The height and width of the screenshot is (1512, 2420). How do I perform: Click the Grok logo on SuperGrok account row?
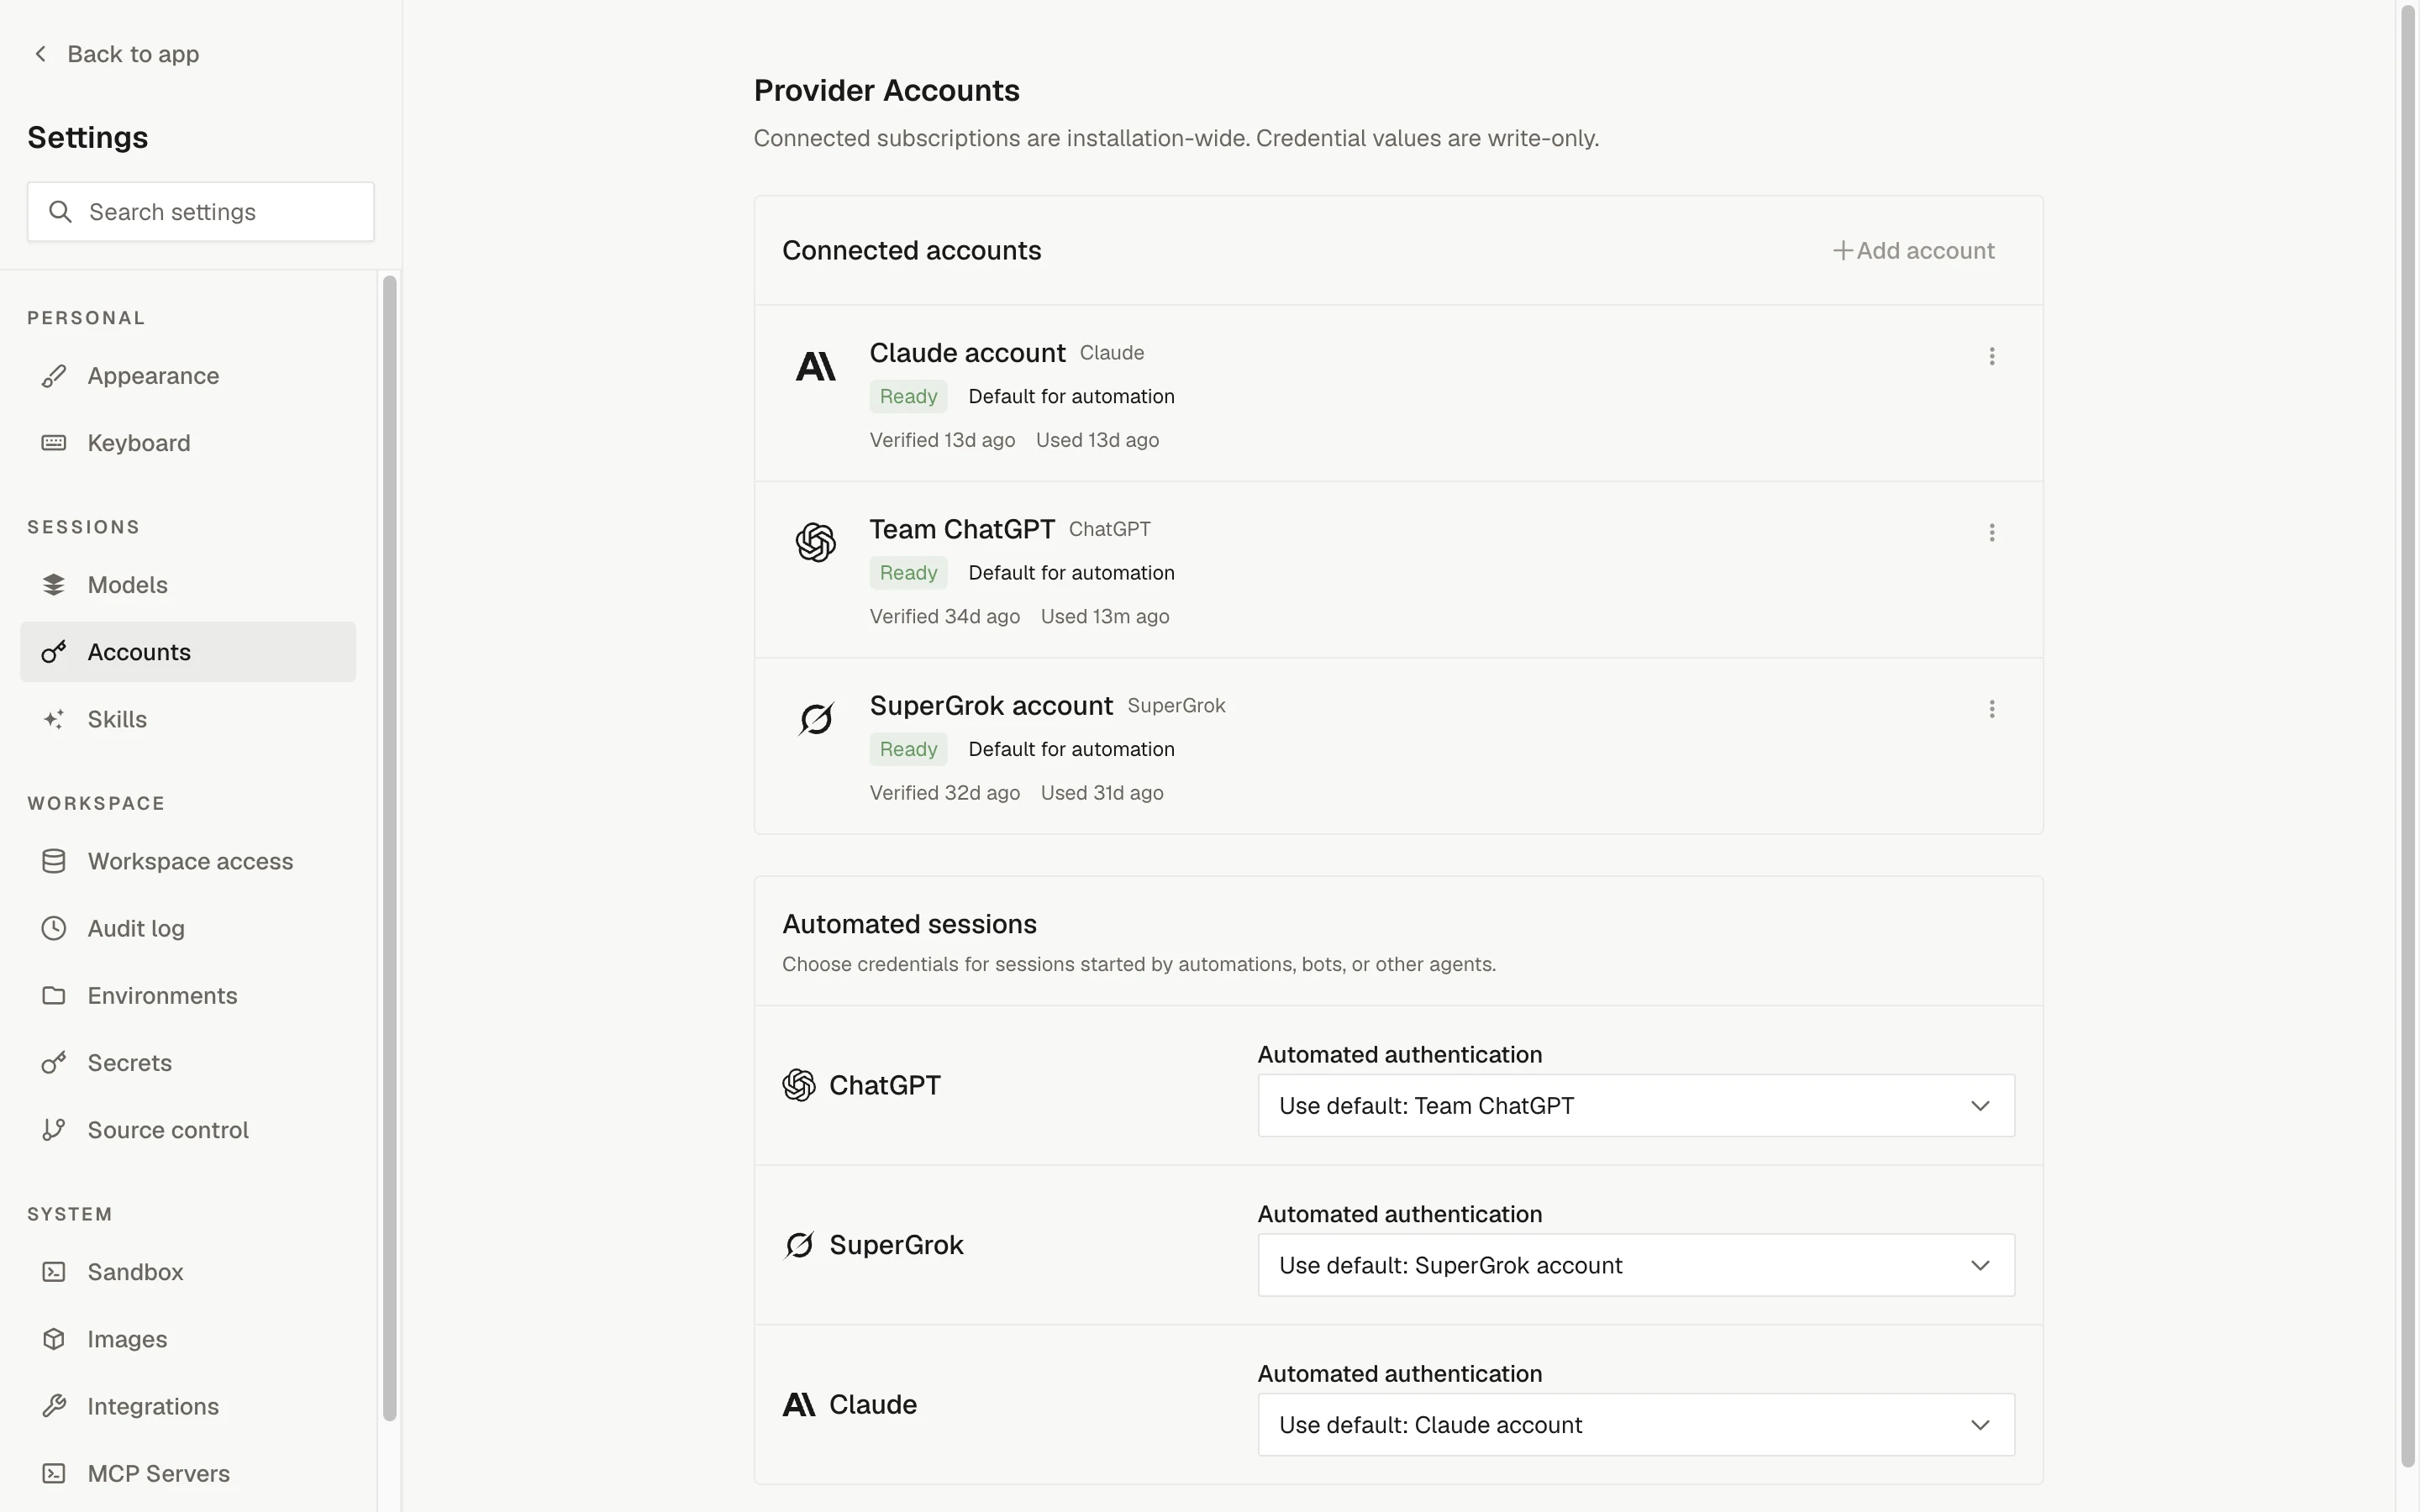tap(815, 719)
